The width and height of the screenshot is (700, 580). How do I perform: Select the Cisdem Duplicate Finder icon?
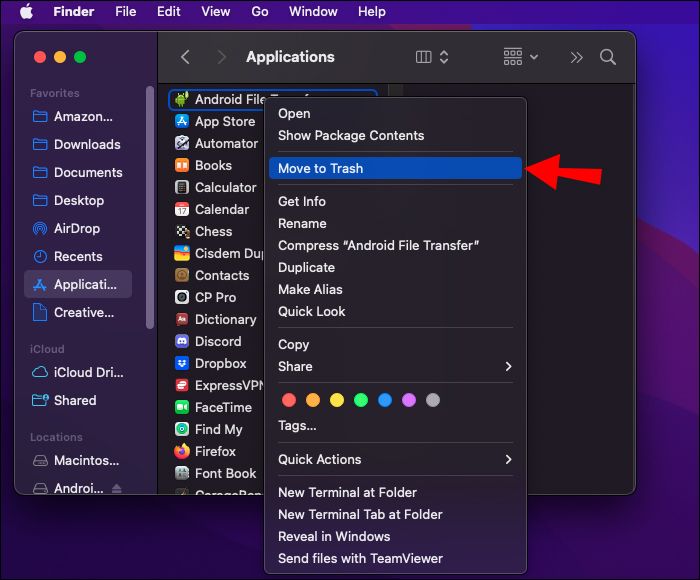[182, 253]
